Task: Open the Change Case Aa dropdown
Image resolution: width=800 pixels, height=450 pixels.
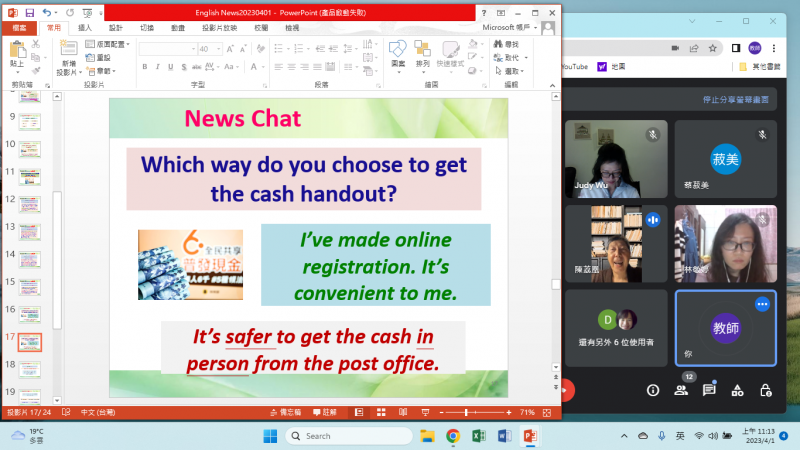Action: (231, 67)
